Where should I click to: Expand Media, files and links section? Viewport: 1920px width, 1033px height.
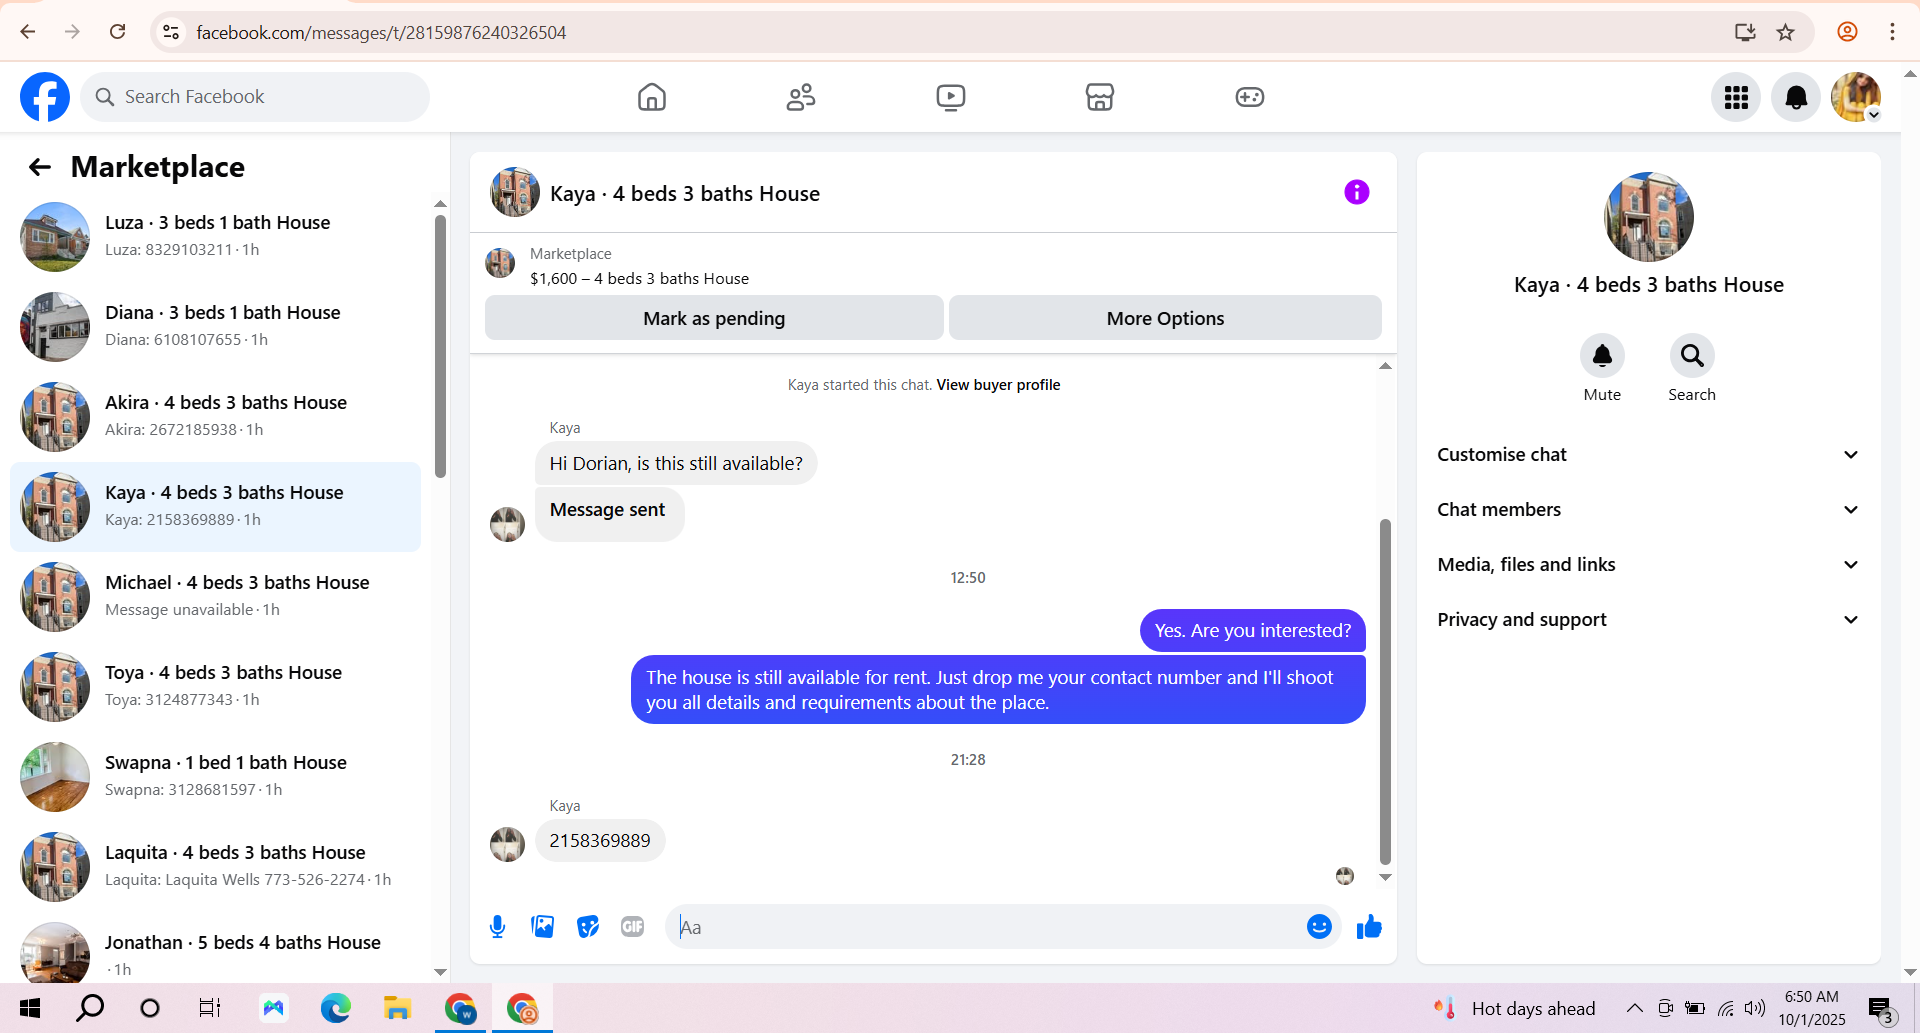tap(1648, 565)
